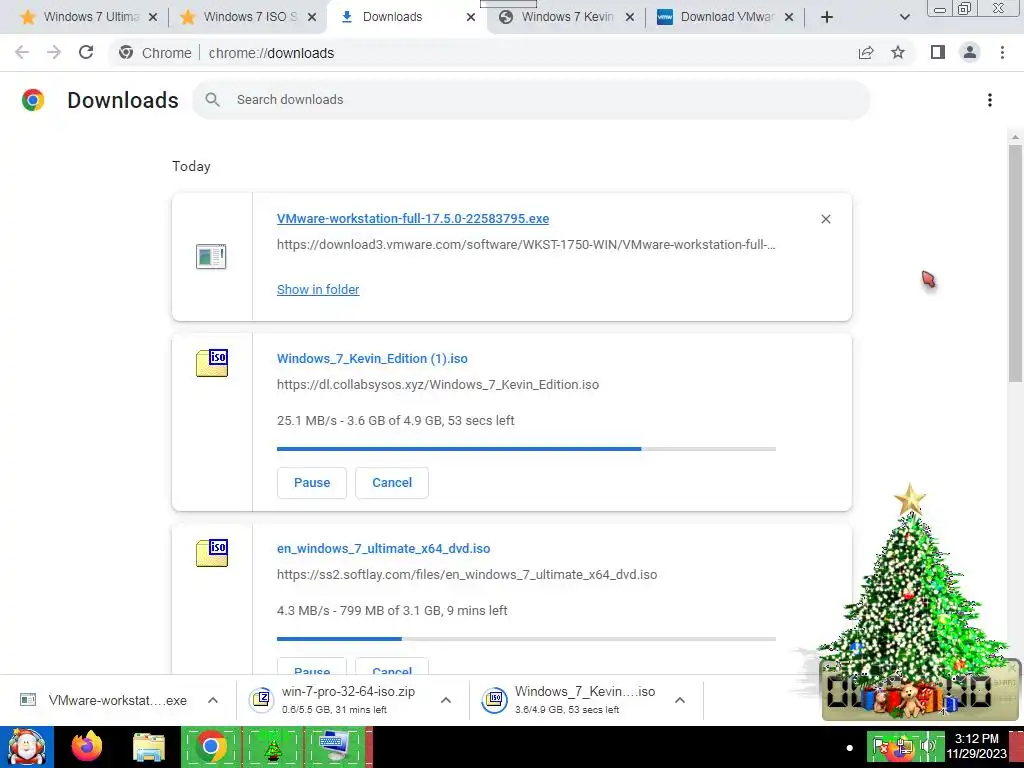The image size is (1024, 768).
Task: Open File Explorer from the taskbar
Action: 149,747
